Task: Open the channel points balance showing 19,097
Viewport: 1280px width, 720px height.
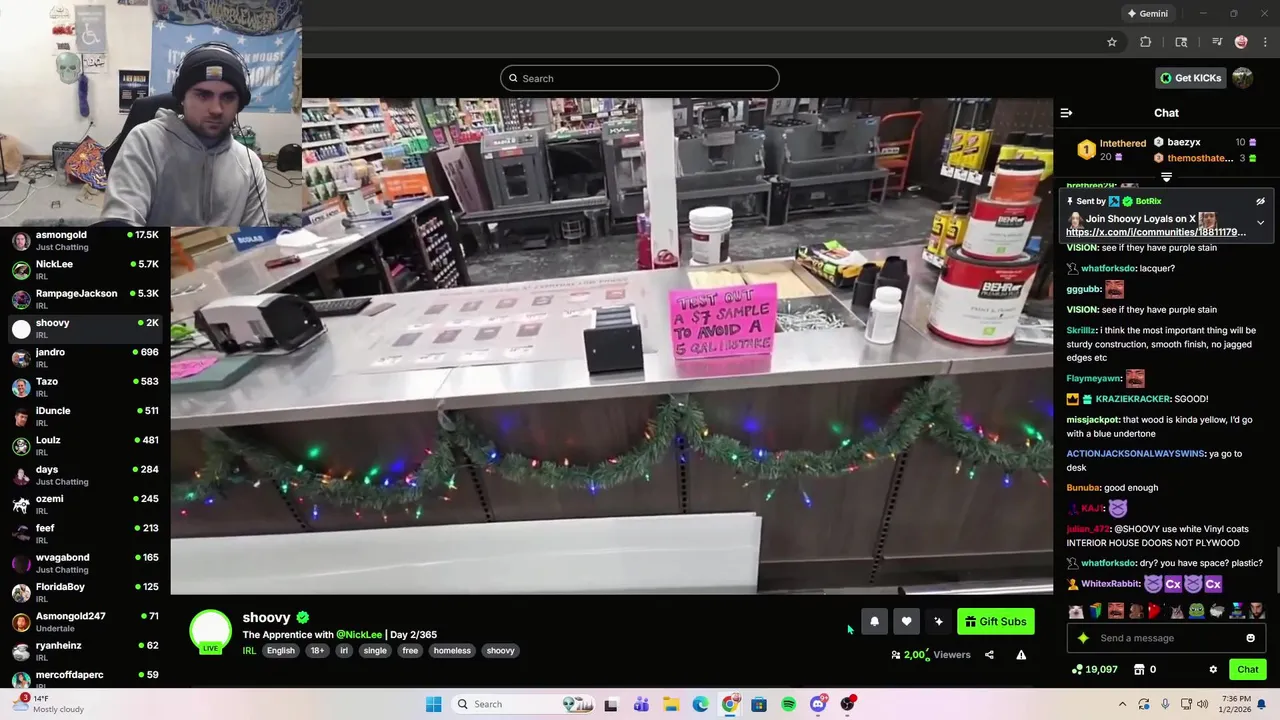Action: pos(1094,669)
